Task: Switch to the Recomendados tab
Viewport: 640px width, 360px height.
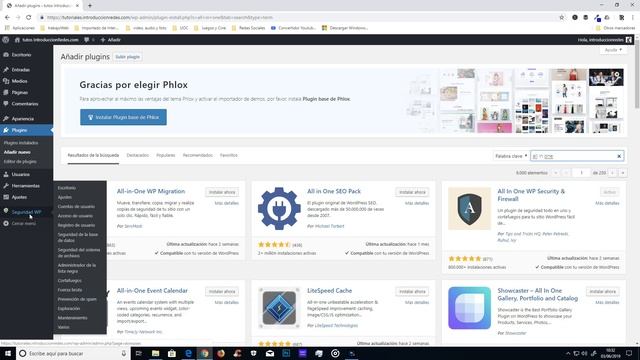Action: click(198, 156)
